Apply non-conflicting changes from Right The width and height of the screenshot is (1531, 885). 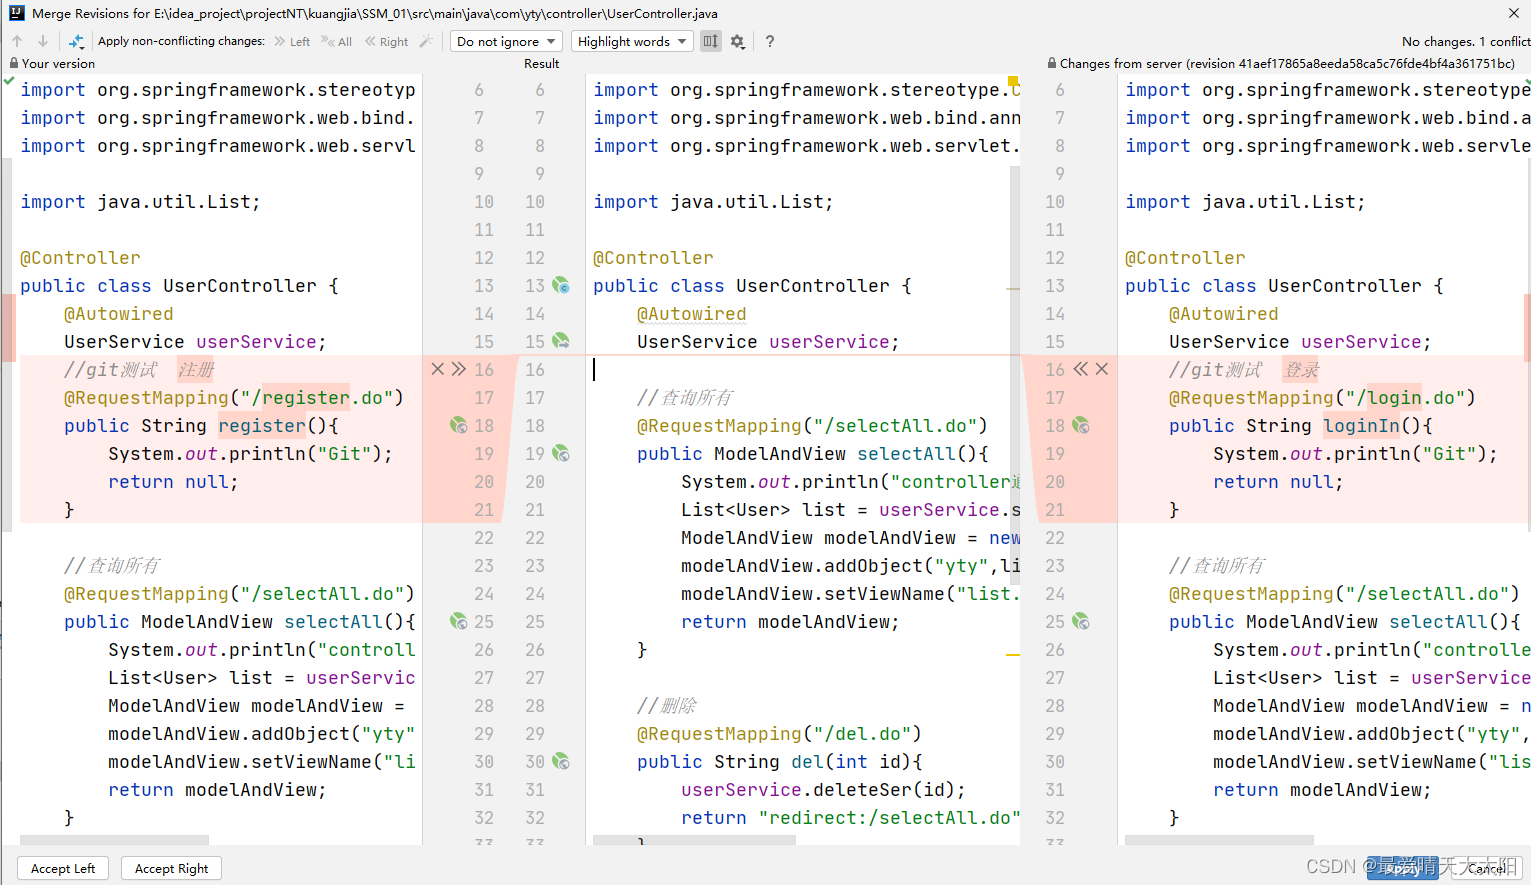click(387, 42)
